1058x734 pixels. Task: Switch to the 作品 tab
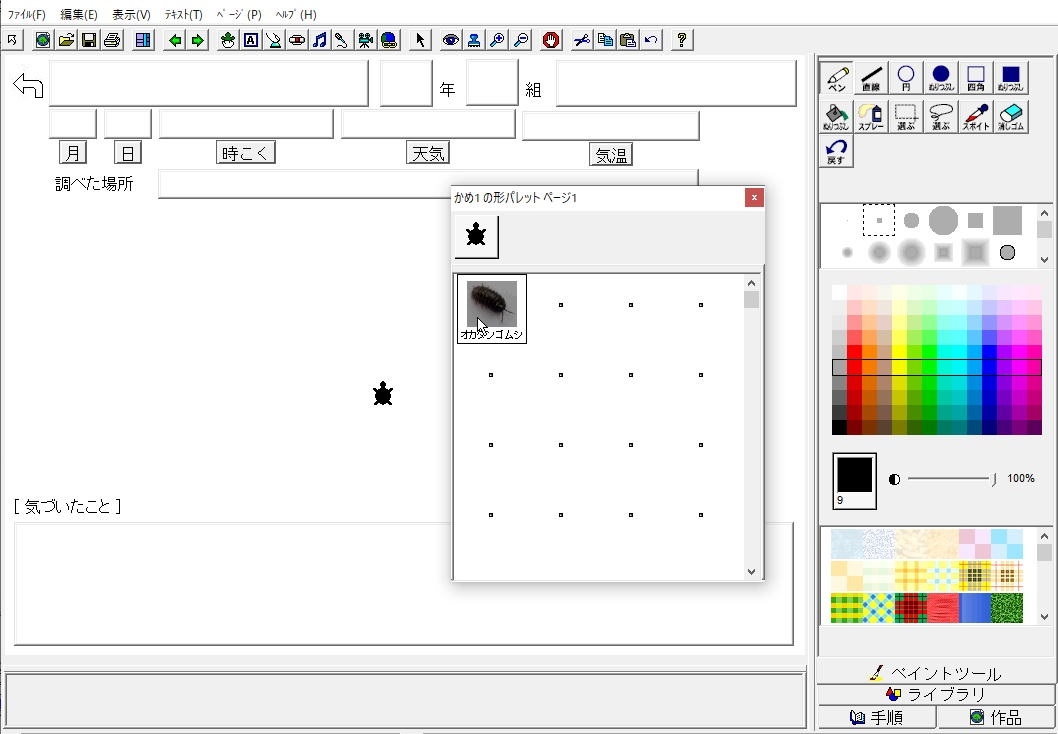point(996,717)
